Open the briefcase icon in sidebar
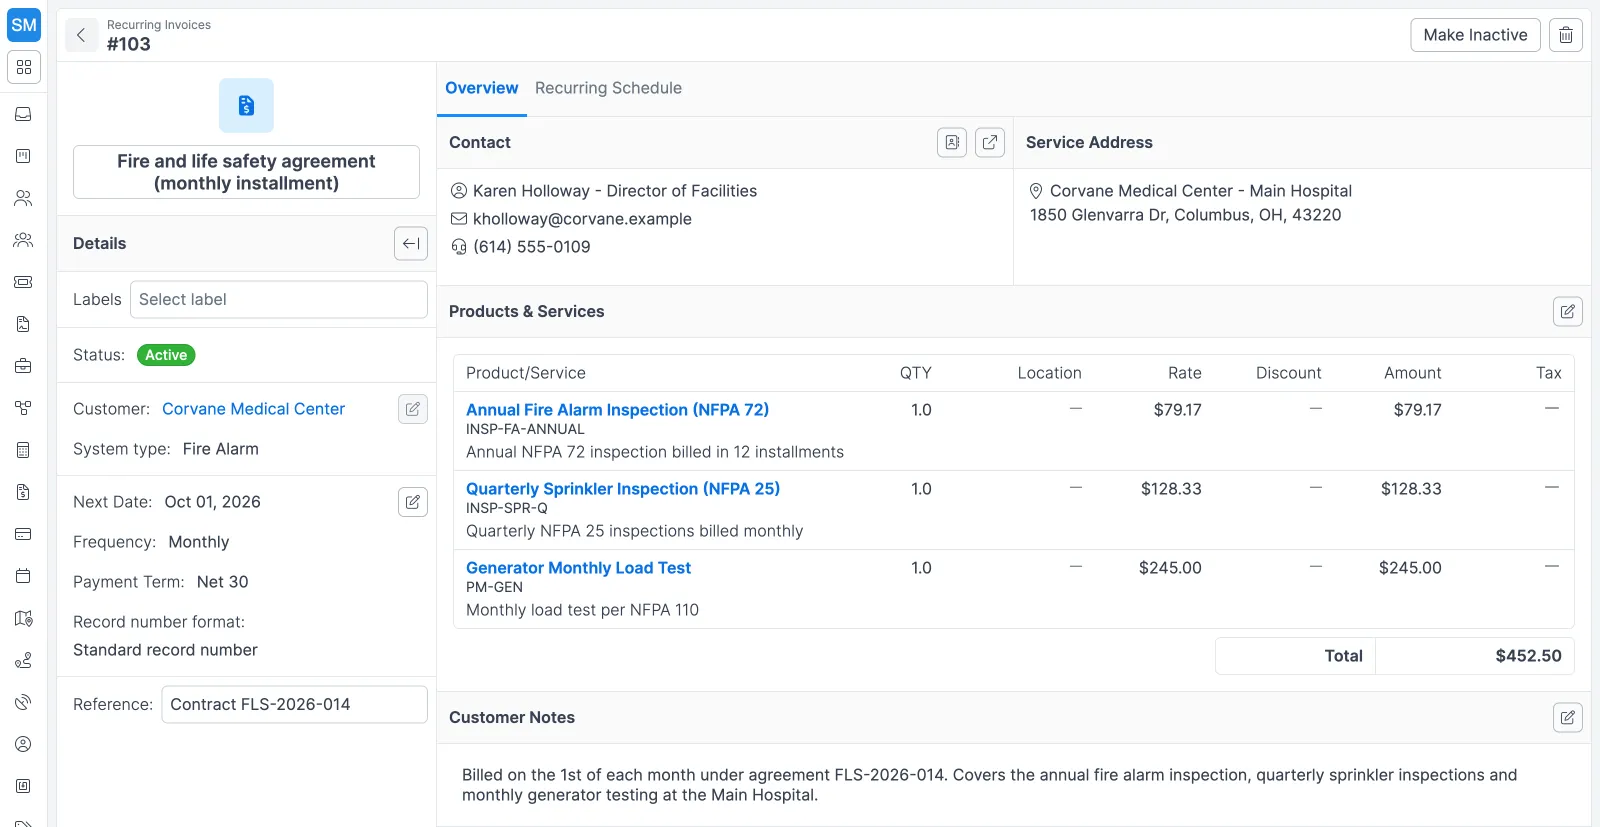 tap(24, 366)
